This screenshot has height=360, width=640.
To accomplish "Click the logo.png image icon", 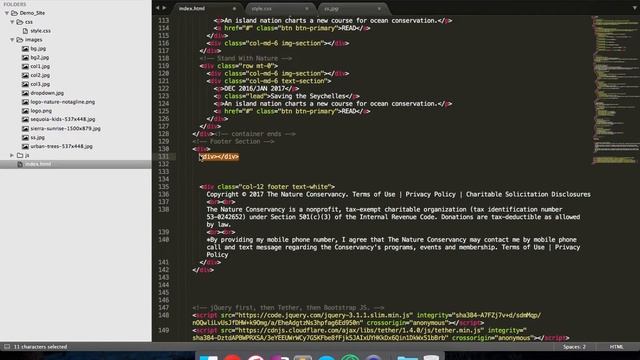I will (25, 111).
